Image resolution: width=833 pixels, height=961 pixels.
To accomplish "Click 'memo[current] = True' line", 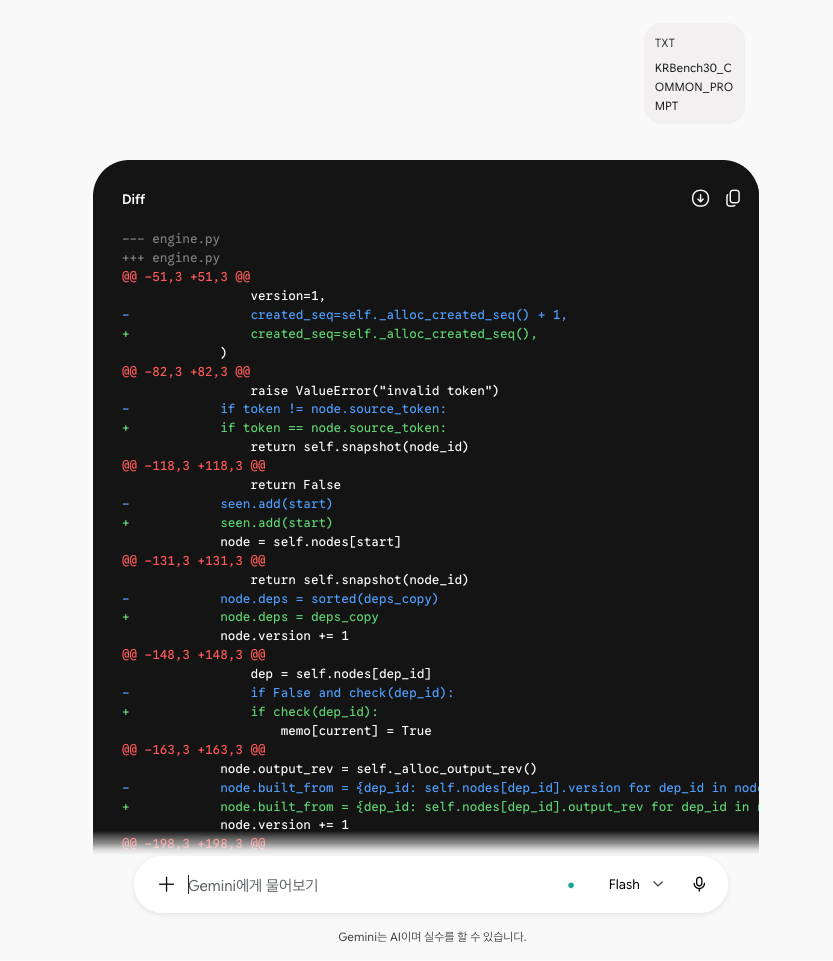I will tap(356, 731).
